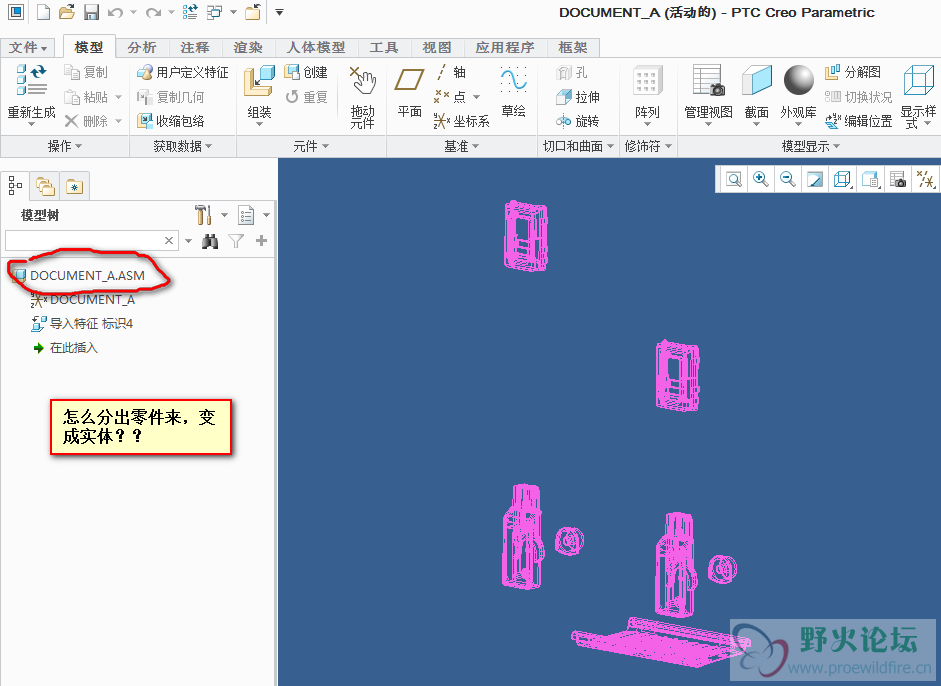Open a file with the folder icon
Image resolution: width=941 pixels, height=686 pixels.
pos(67,12)
